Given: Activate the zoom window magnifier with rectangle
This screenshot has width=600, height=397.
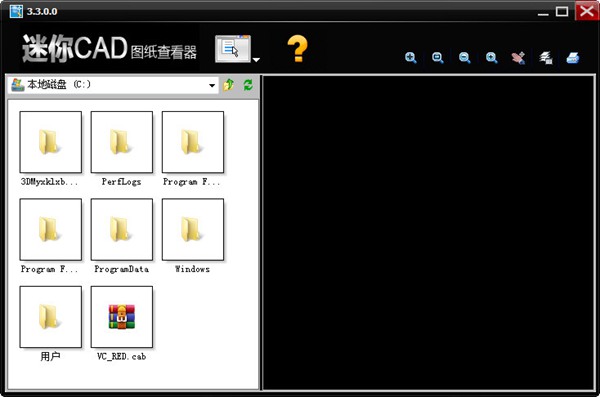Looking at the screenshot, I should 437,58.
